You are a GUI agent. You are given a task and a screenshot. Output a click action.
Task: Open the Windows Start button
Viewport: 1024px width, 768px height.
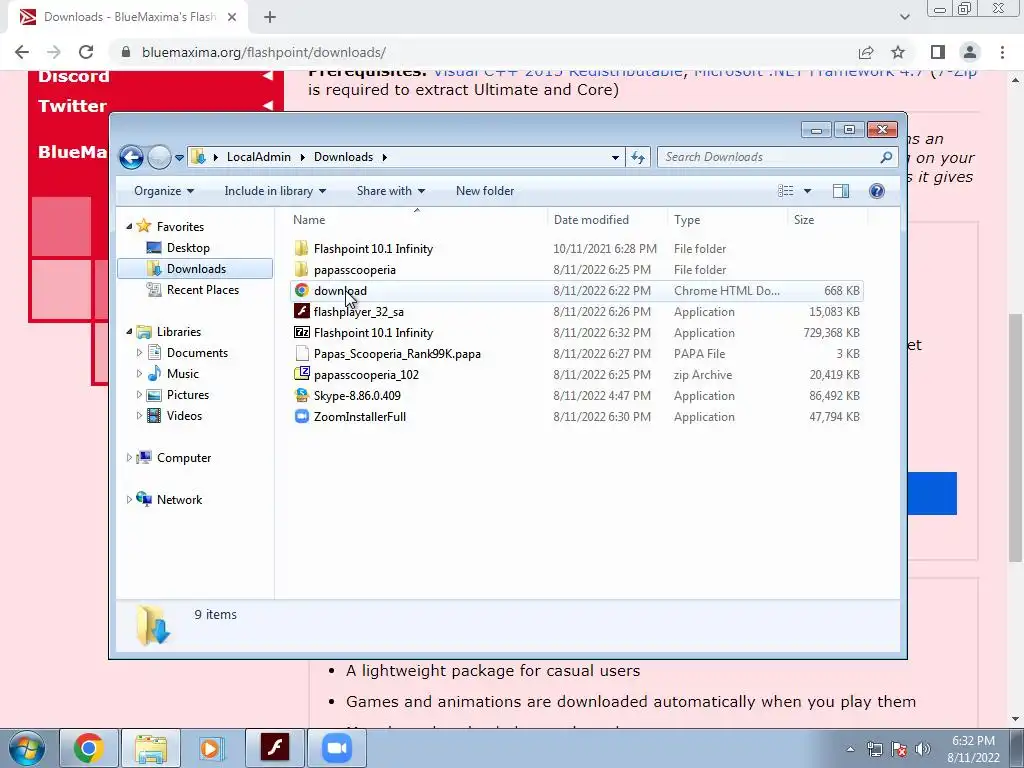pyautogui.click(x=26, y=748)
